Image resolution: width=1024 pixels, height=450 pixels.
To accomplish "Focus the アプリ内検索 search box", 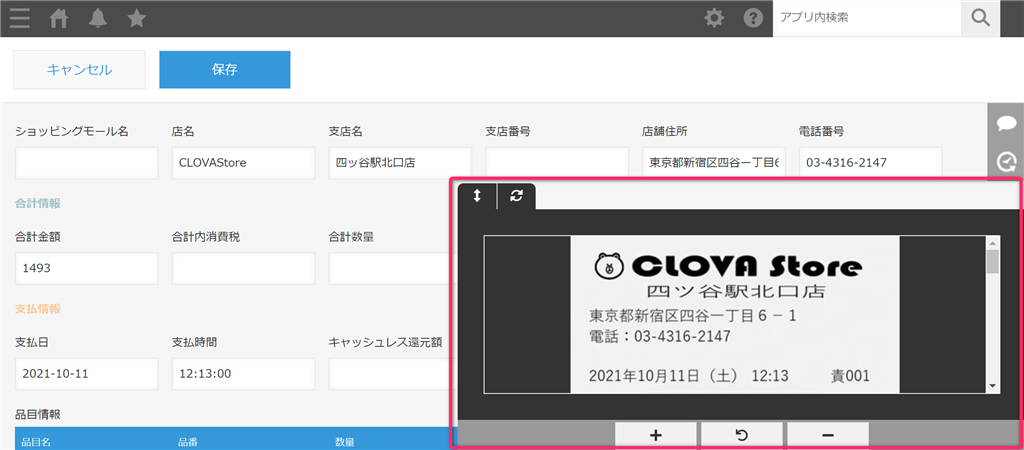I will [x=867, y=18].
